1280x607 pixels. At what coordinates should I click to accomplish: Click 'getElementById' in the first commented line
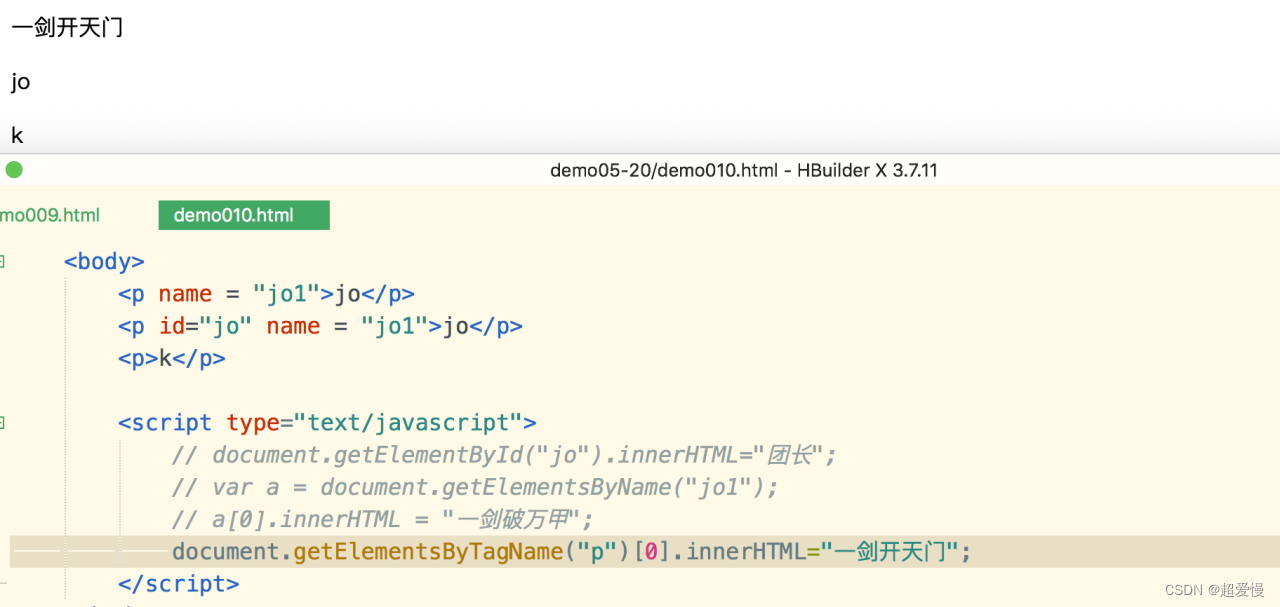[428, 455]
